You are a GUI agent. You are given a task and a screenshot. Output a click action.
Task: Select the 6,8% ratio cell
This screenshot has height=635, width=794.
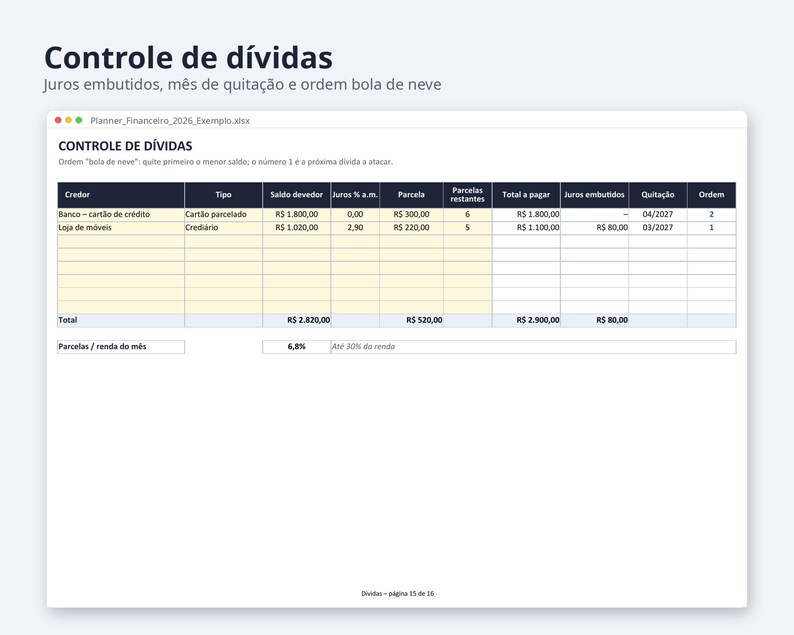tap(296, 347)
